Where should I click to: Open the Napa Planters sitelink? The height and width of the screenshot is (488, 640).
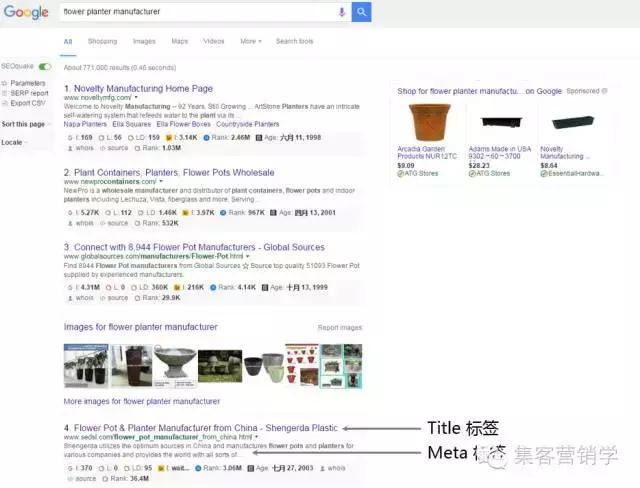click(x=85, y=124)
